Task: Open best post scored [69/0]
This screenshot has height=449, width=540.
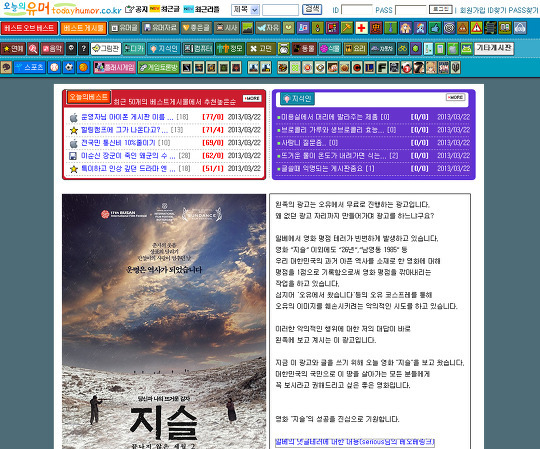Action: point(118,143)
